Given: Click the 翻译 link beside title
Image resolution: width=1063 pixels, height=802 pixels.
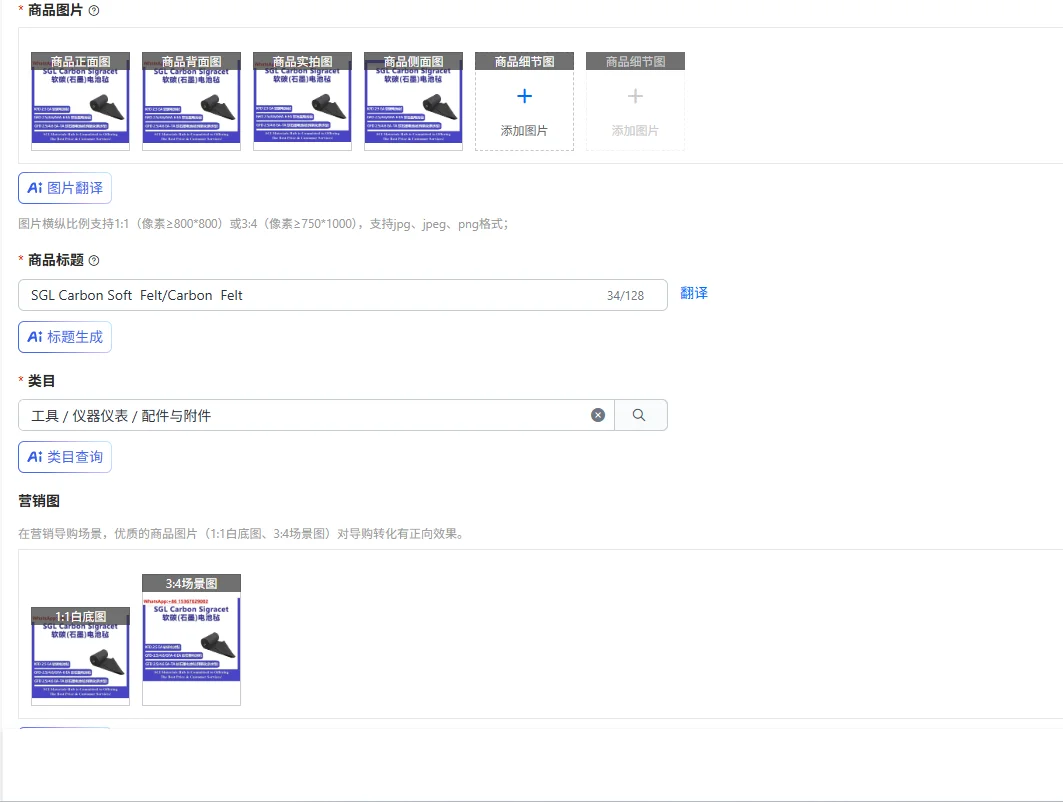Looking at the screenshot, I should point(694,293).
